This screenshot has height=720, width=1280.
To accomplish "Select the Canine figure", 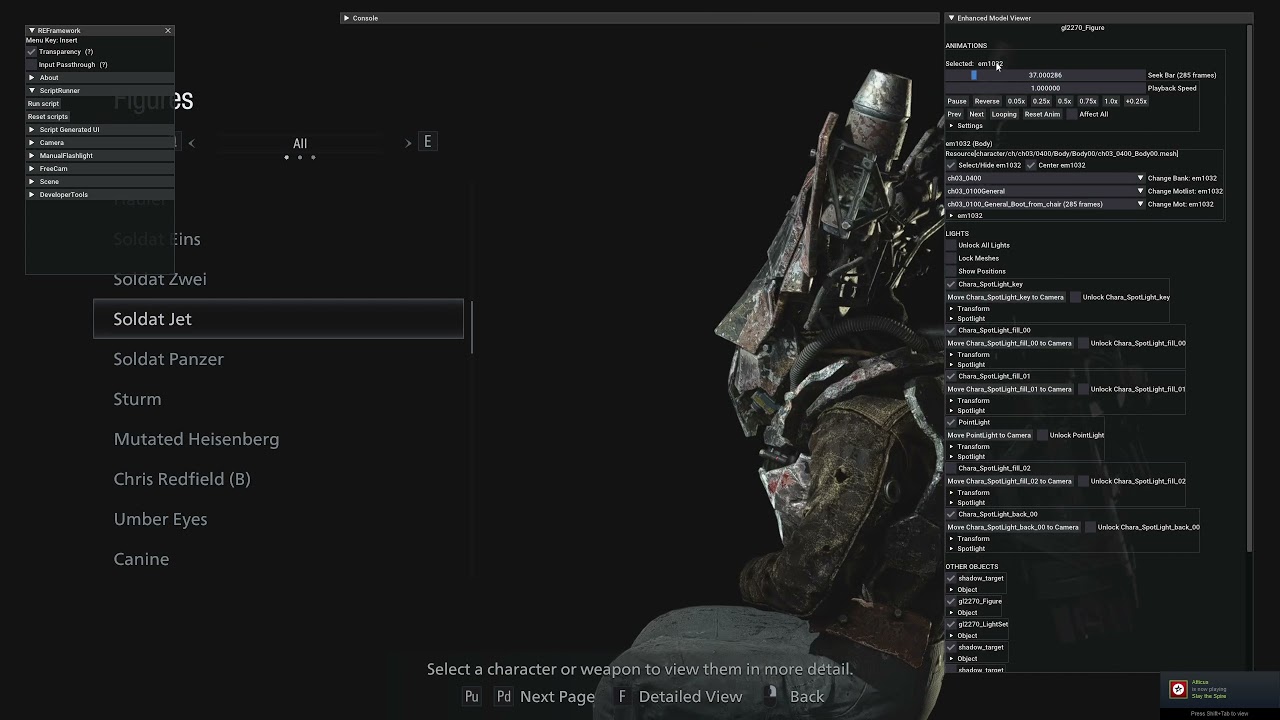I will coord(141,559).
